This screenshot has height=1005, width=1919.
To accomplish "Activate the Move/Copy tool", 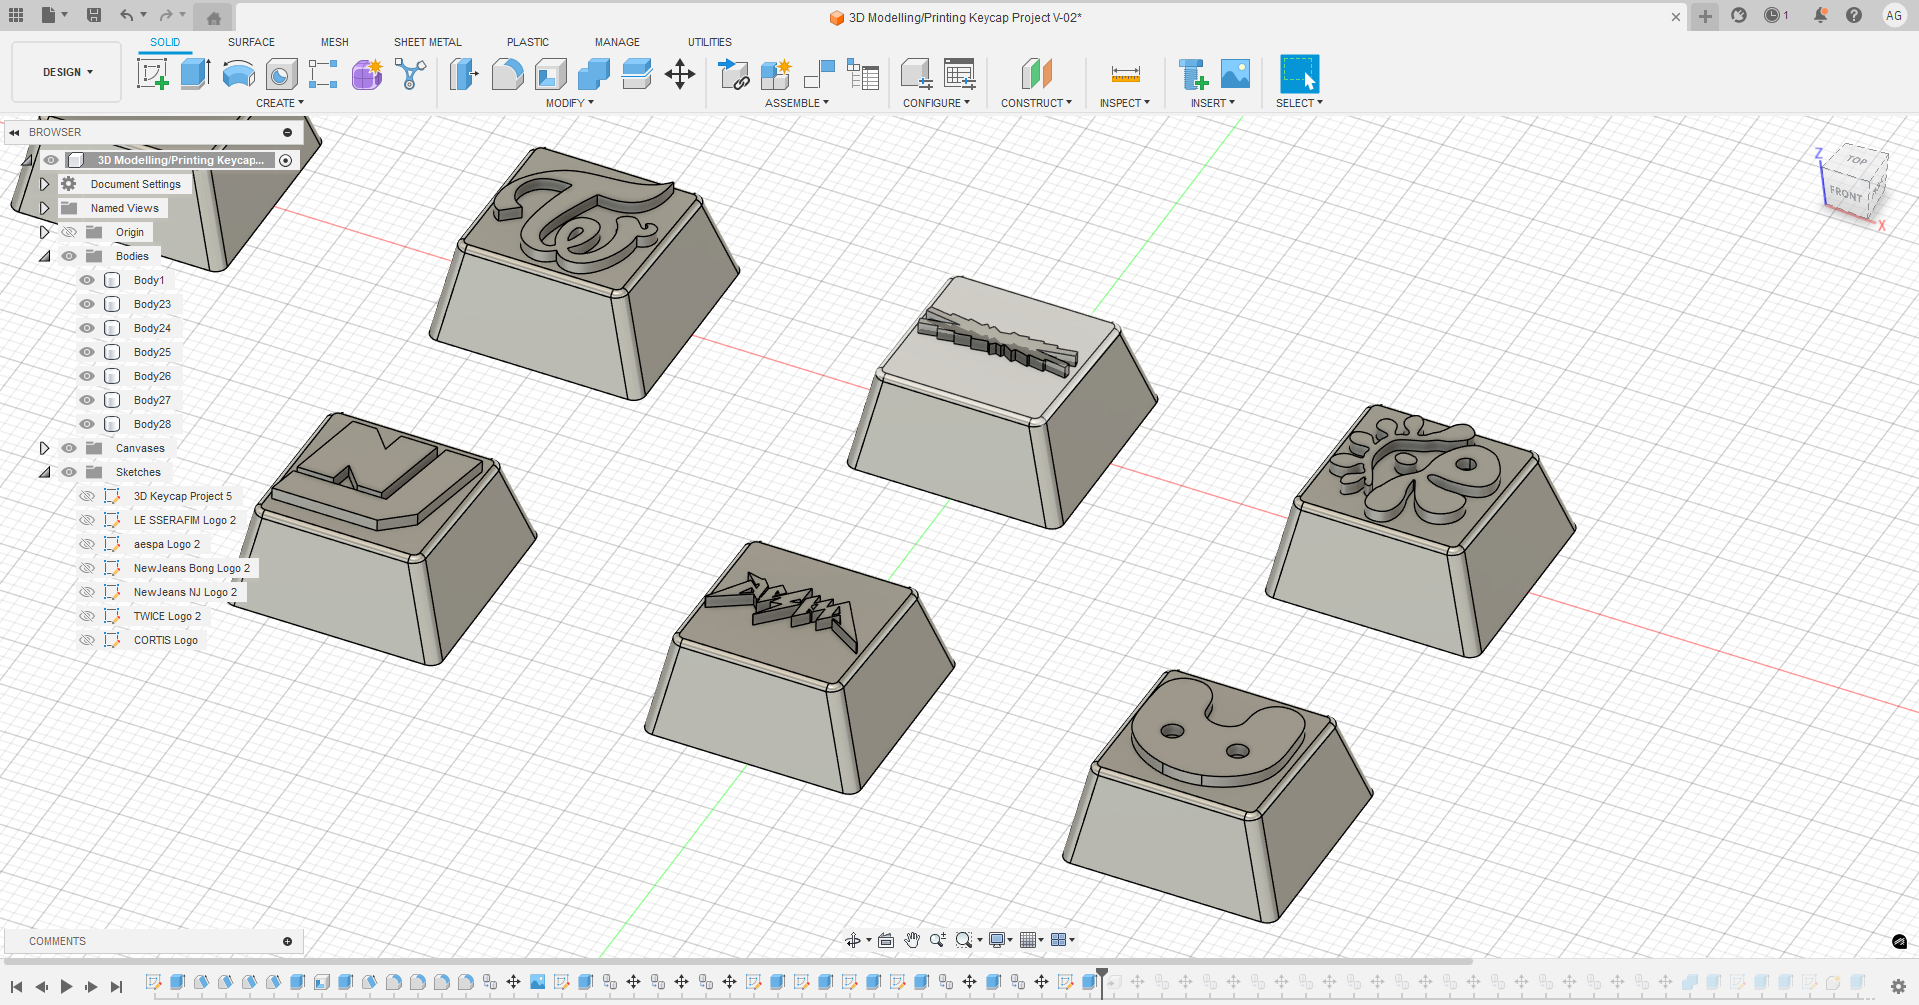I will tap(680, 74).
